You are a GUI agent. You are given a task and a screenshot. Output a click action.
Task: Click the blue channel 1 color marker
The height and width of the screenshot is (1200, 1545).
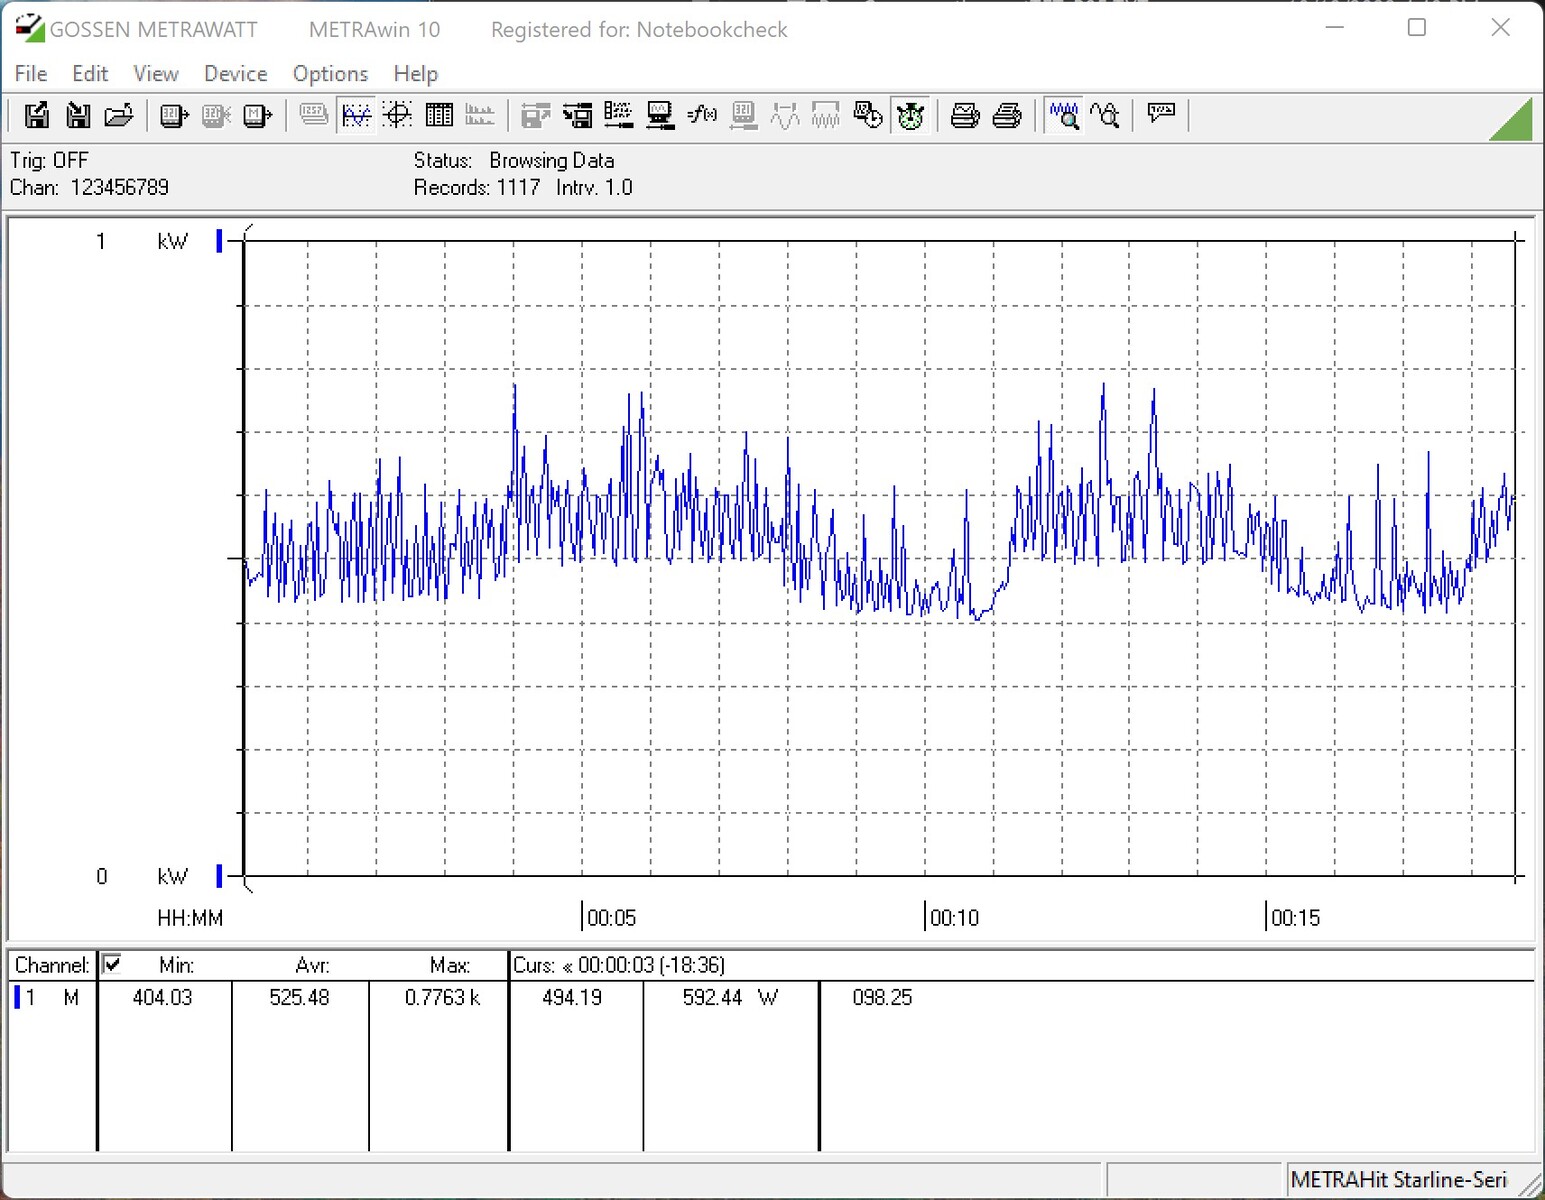click(x=17, y=997)
